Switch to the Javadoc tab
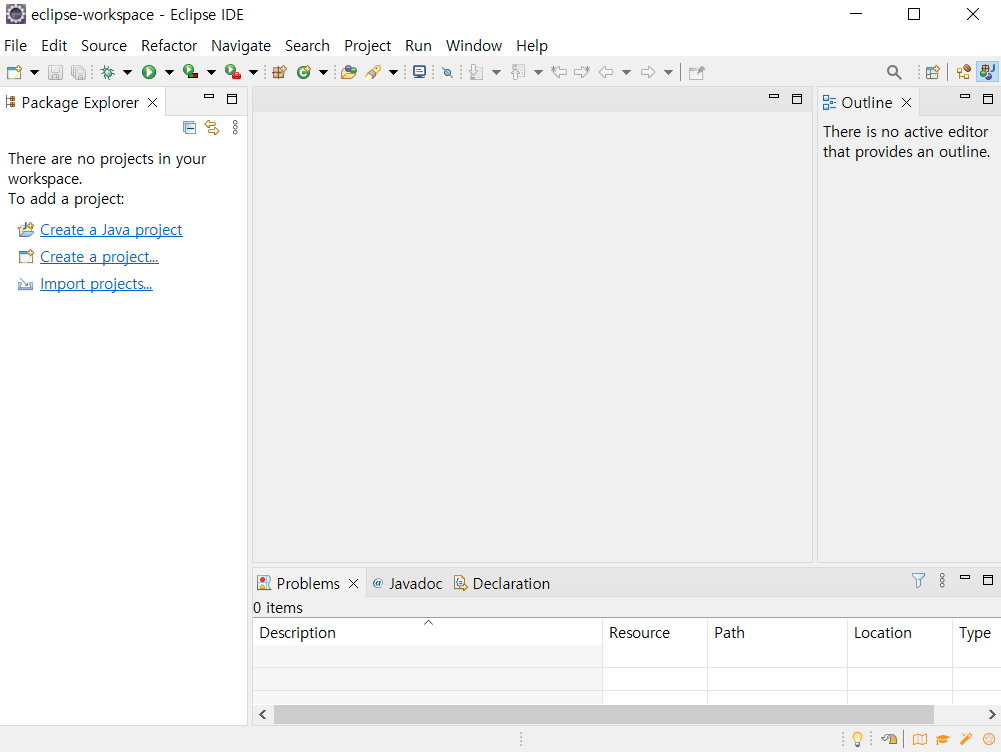This screenshot has width=1001, height=752. (407, 583)
